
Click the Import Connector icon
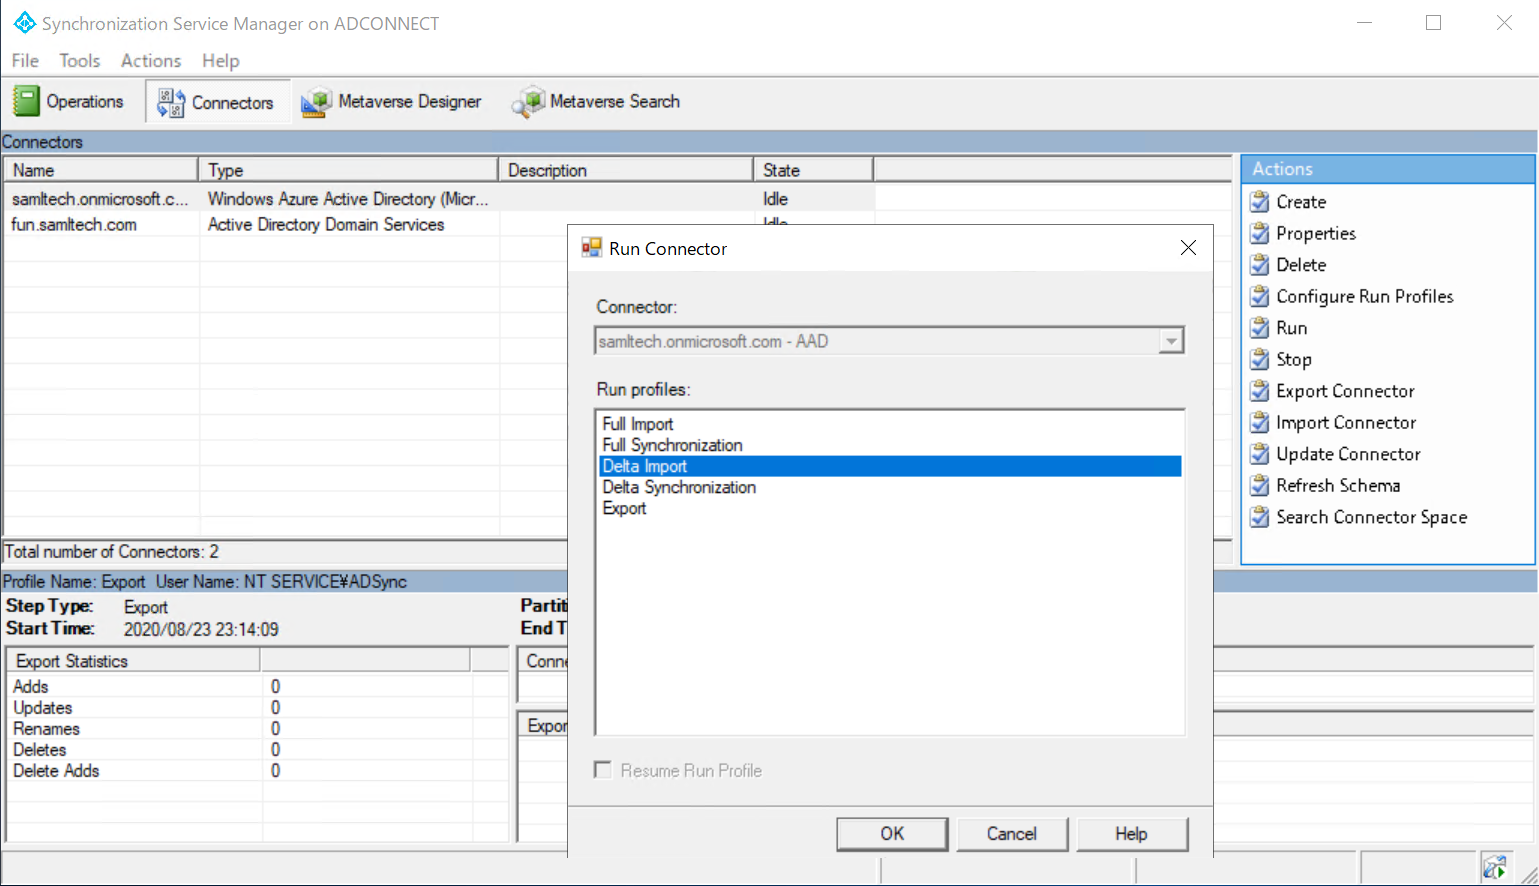click(1260, 422)
